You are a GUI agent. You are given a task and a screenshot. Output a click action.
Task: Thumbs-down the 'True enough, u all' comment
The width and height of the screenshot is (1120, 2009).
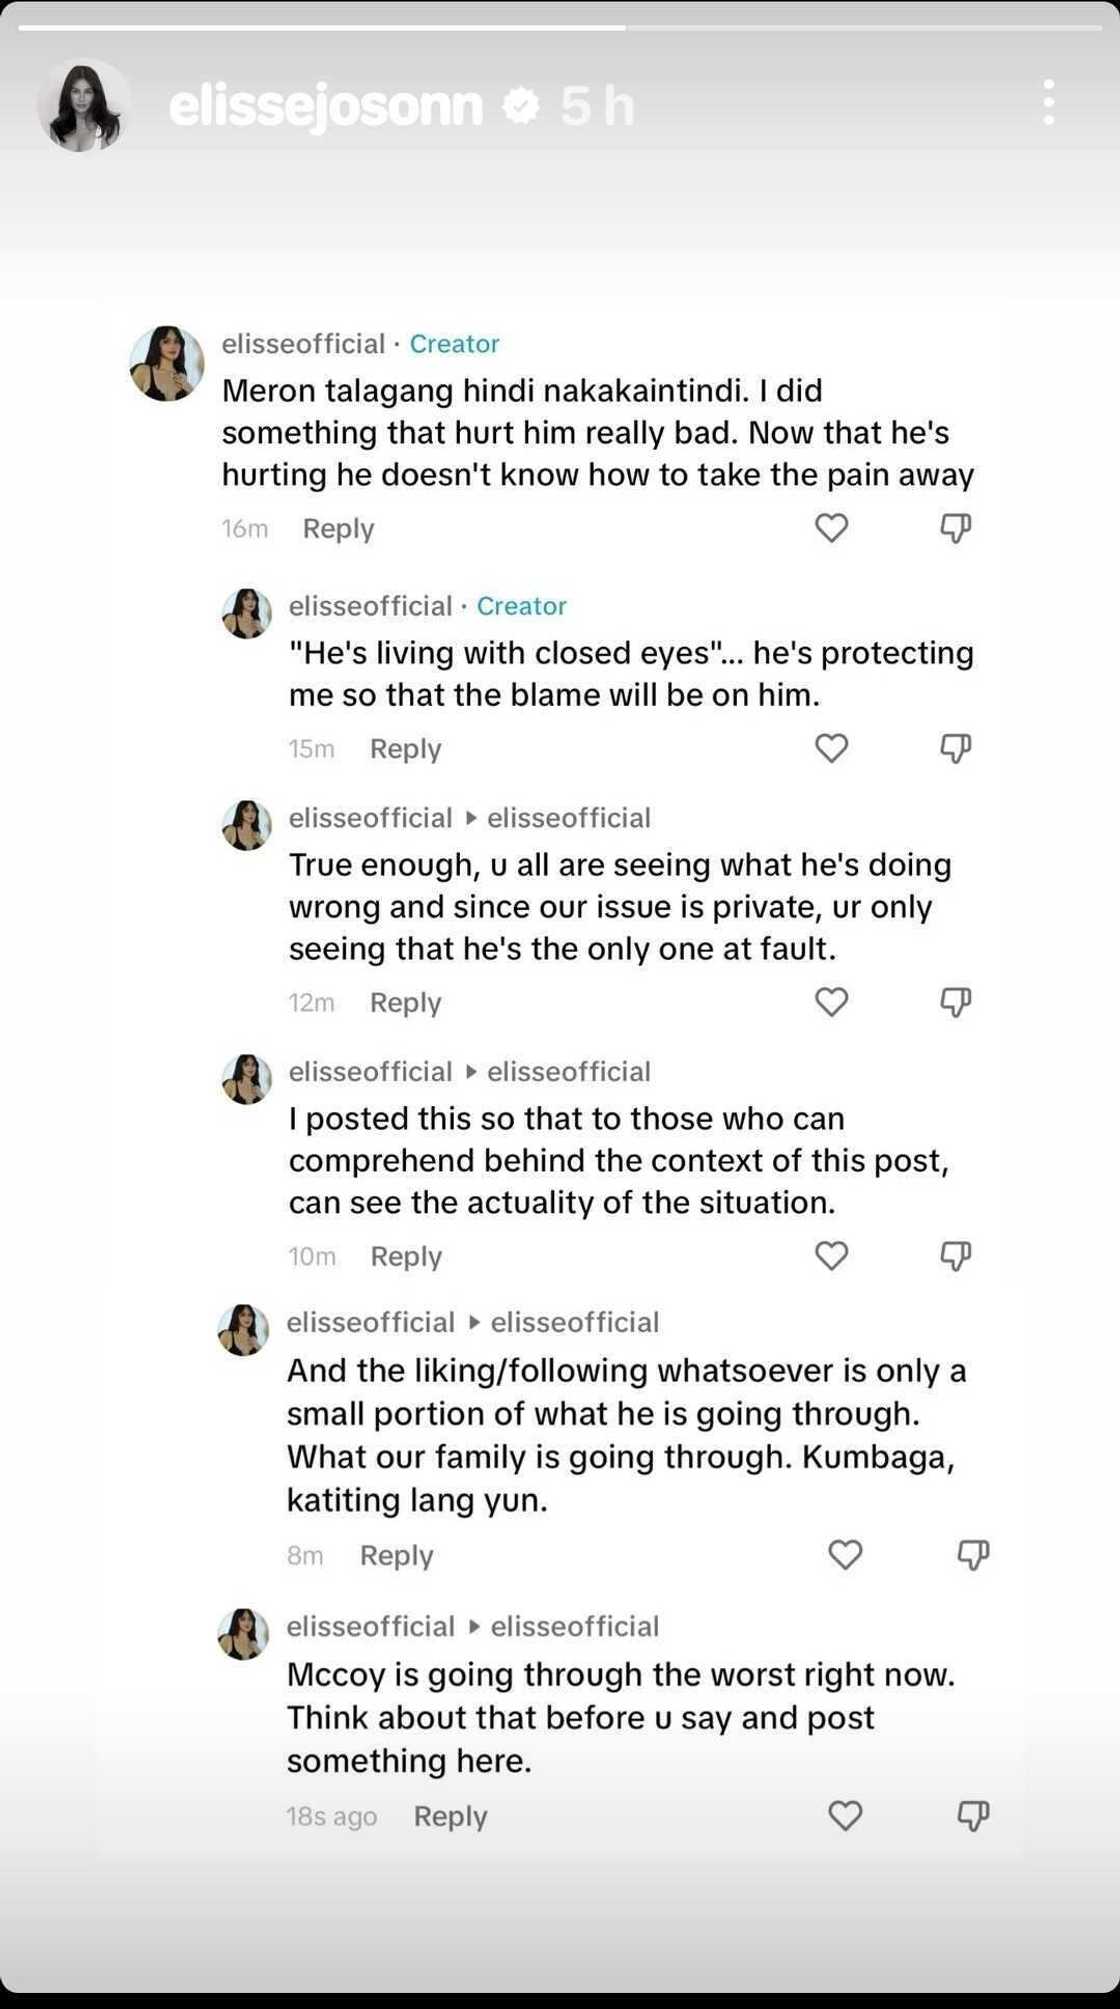[x=955, y=1002]
